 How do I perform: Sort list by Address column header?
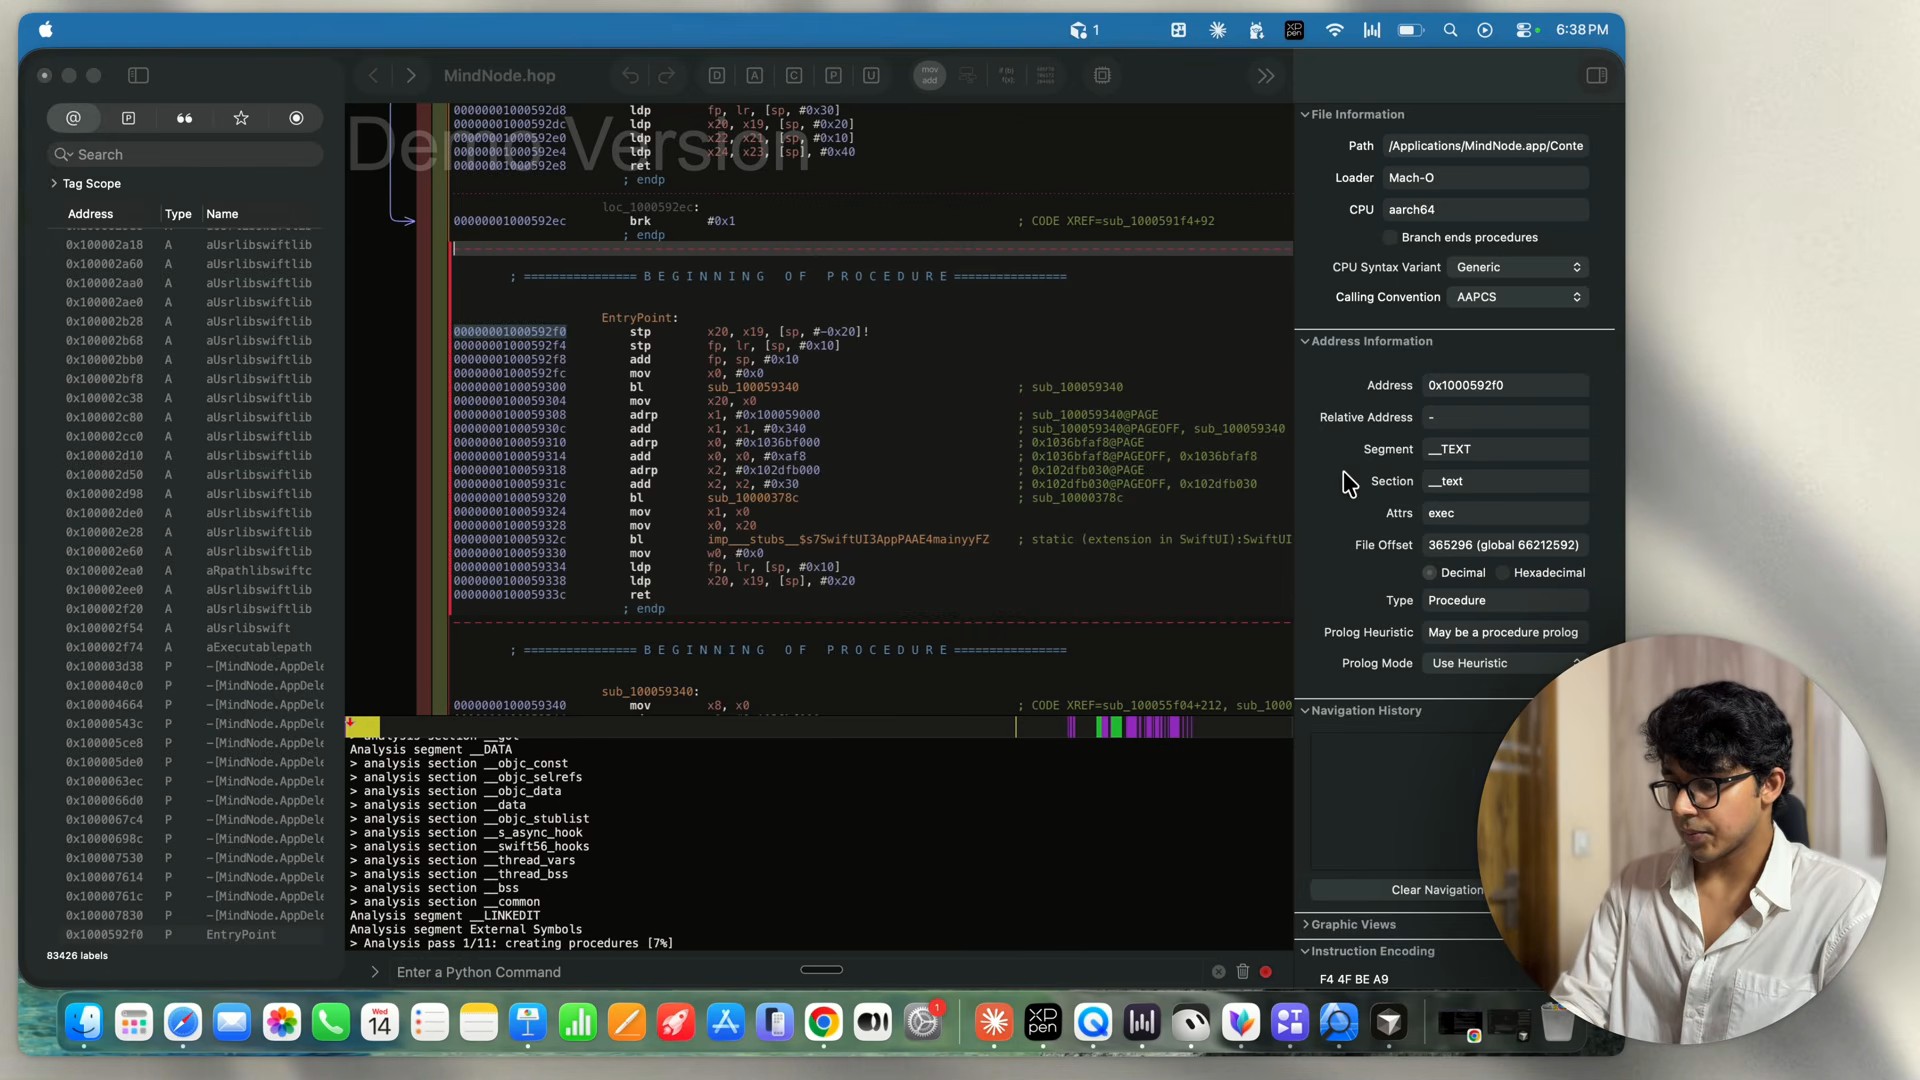point(90,214)
